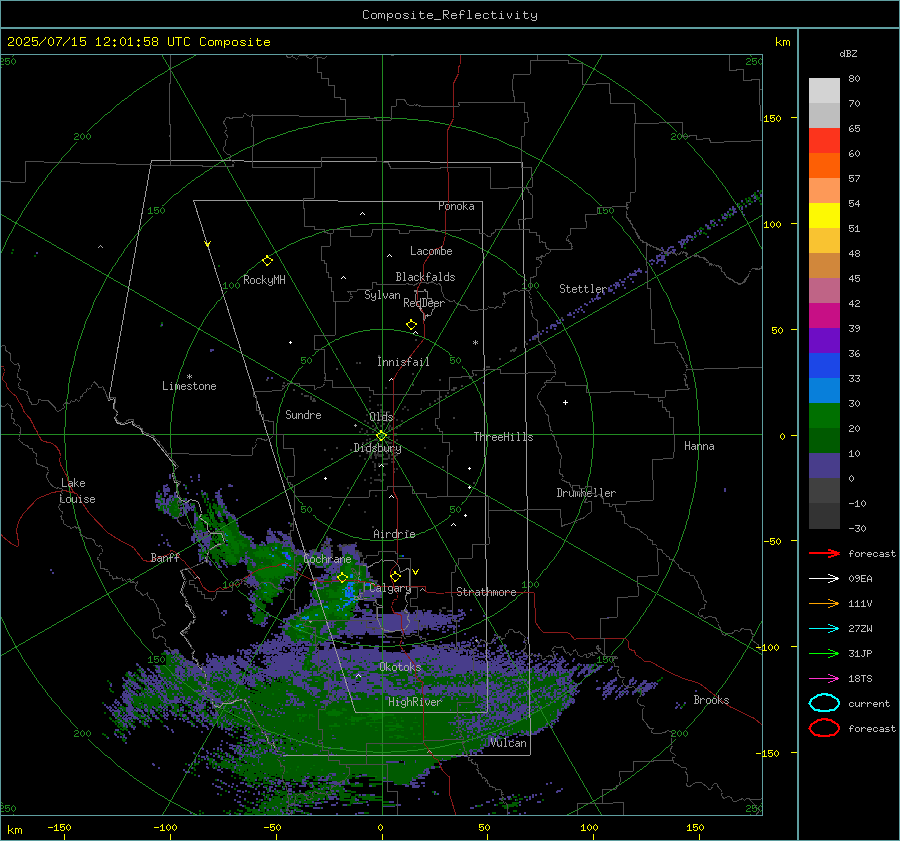Click the Limestone label
The width and height of the screenshot is (900, 841).
click(189, 386)
